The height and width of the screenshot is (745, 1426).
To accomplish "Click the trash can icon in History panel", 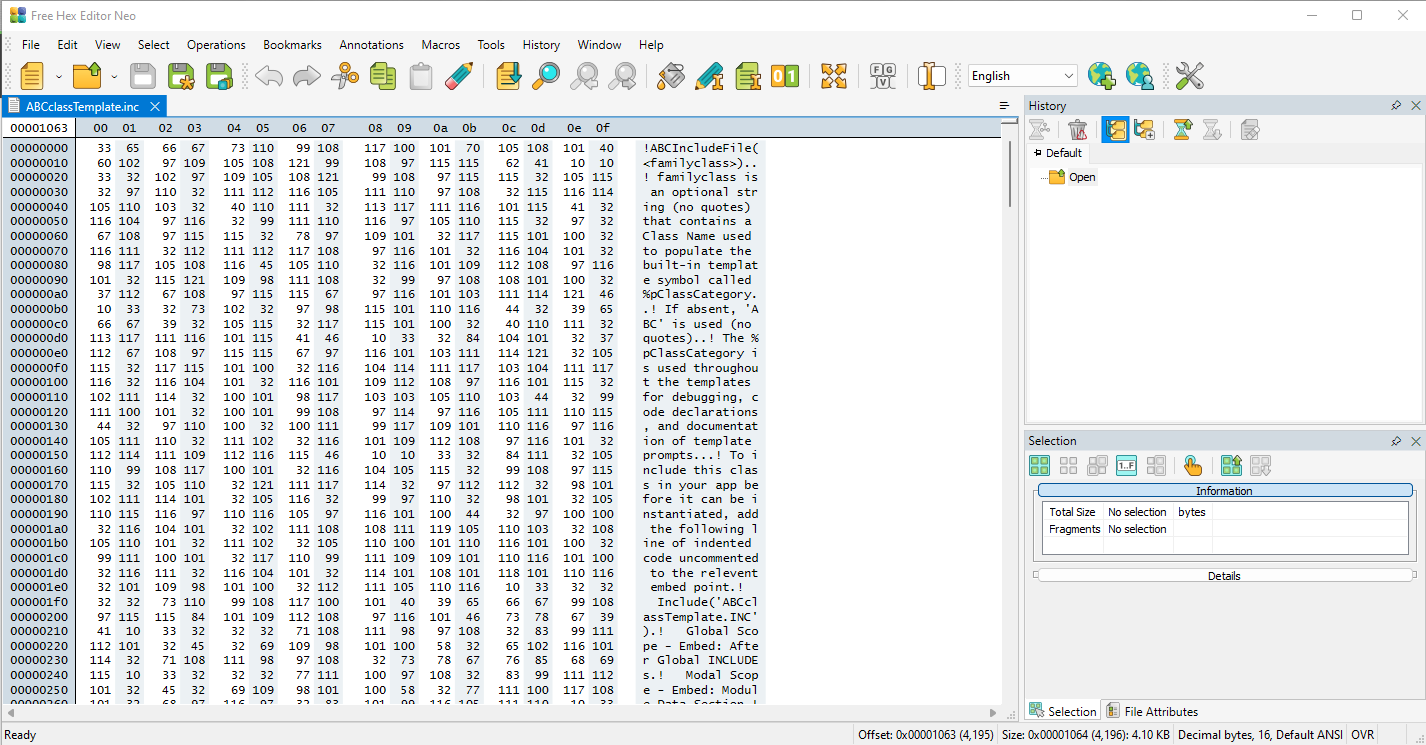I will click(1077, 129).
